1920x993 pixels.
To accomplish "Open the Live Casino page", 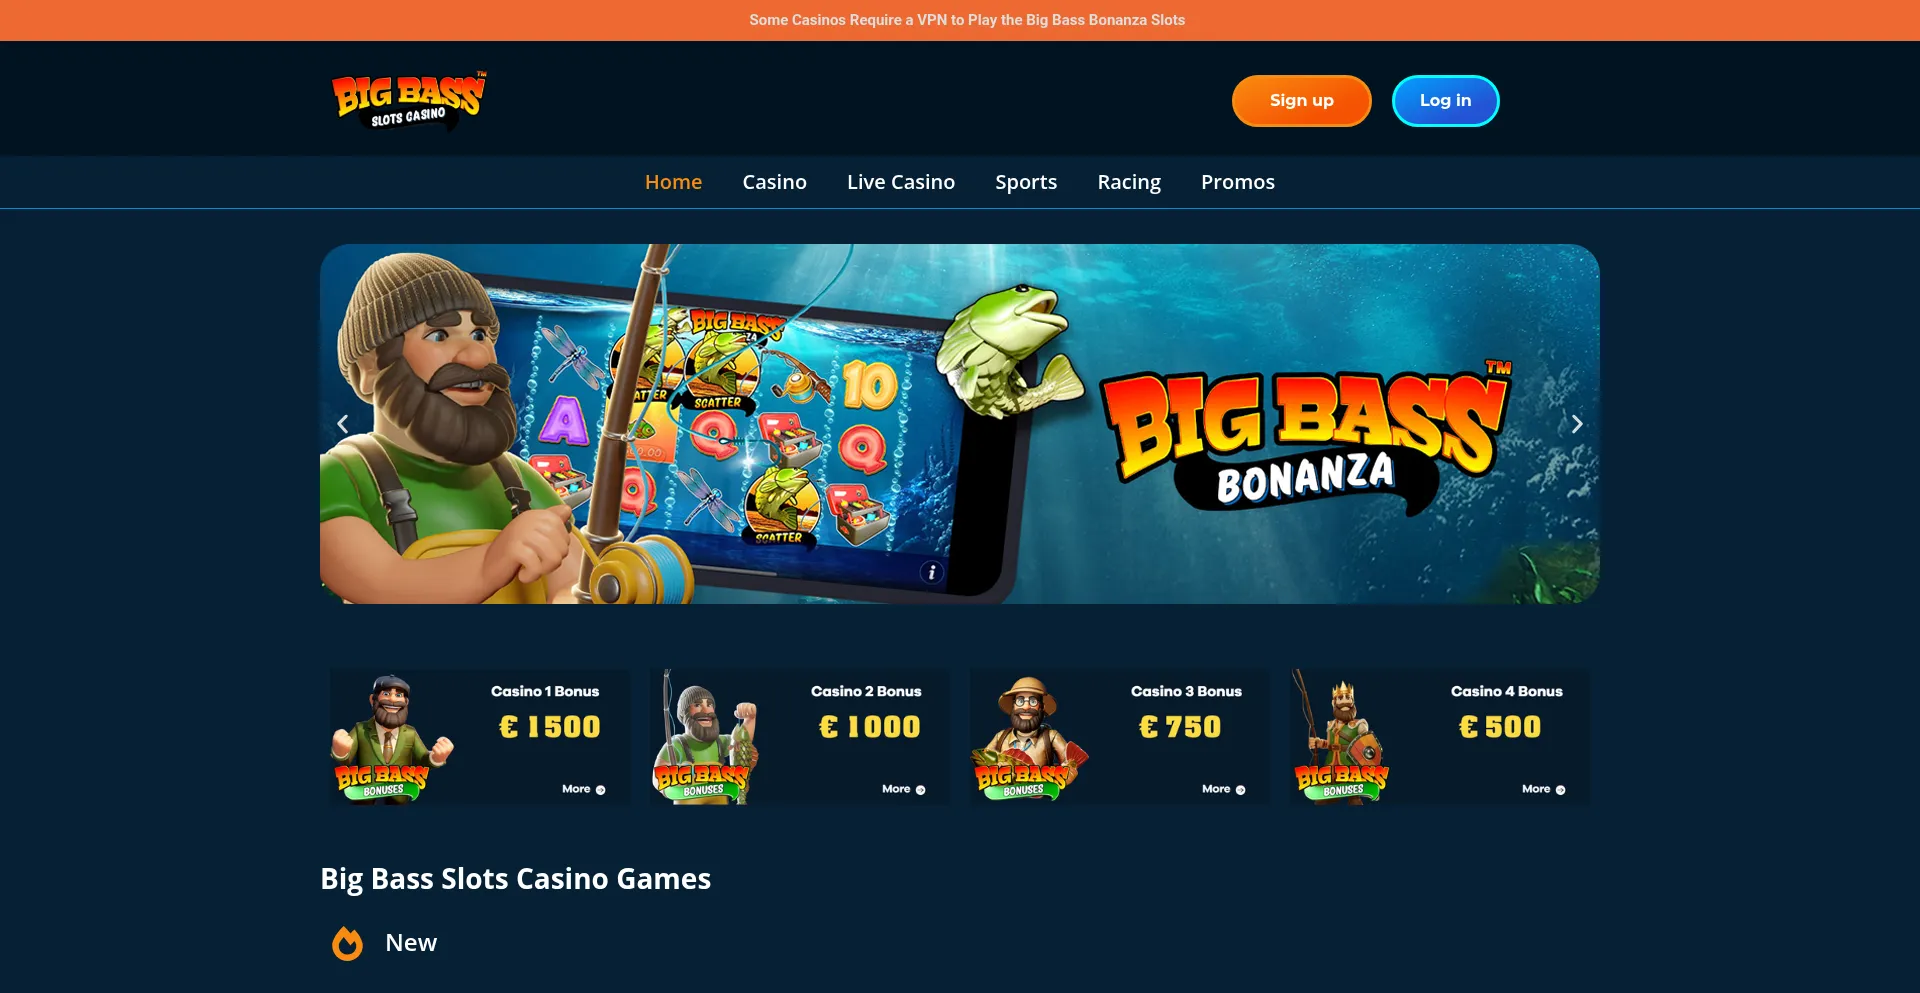I will (901, 182).
